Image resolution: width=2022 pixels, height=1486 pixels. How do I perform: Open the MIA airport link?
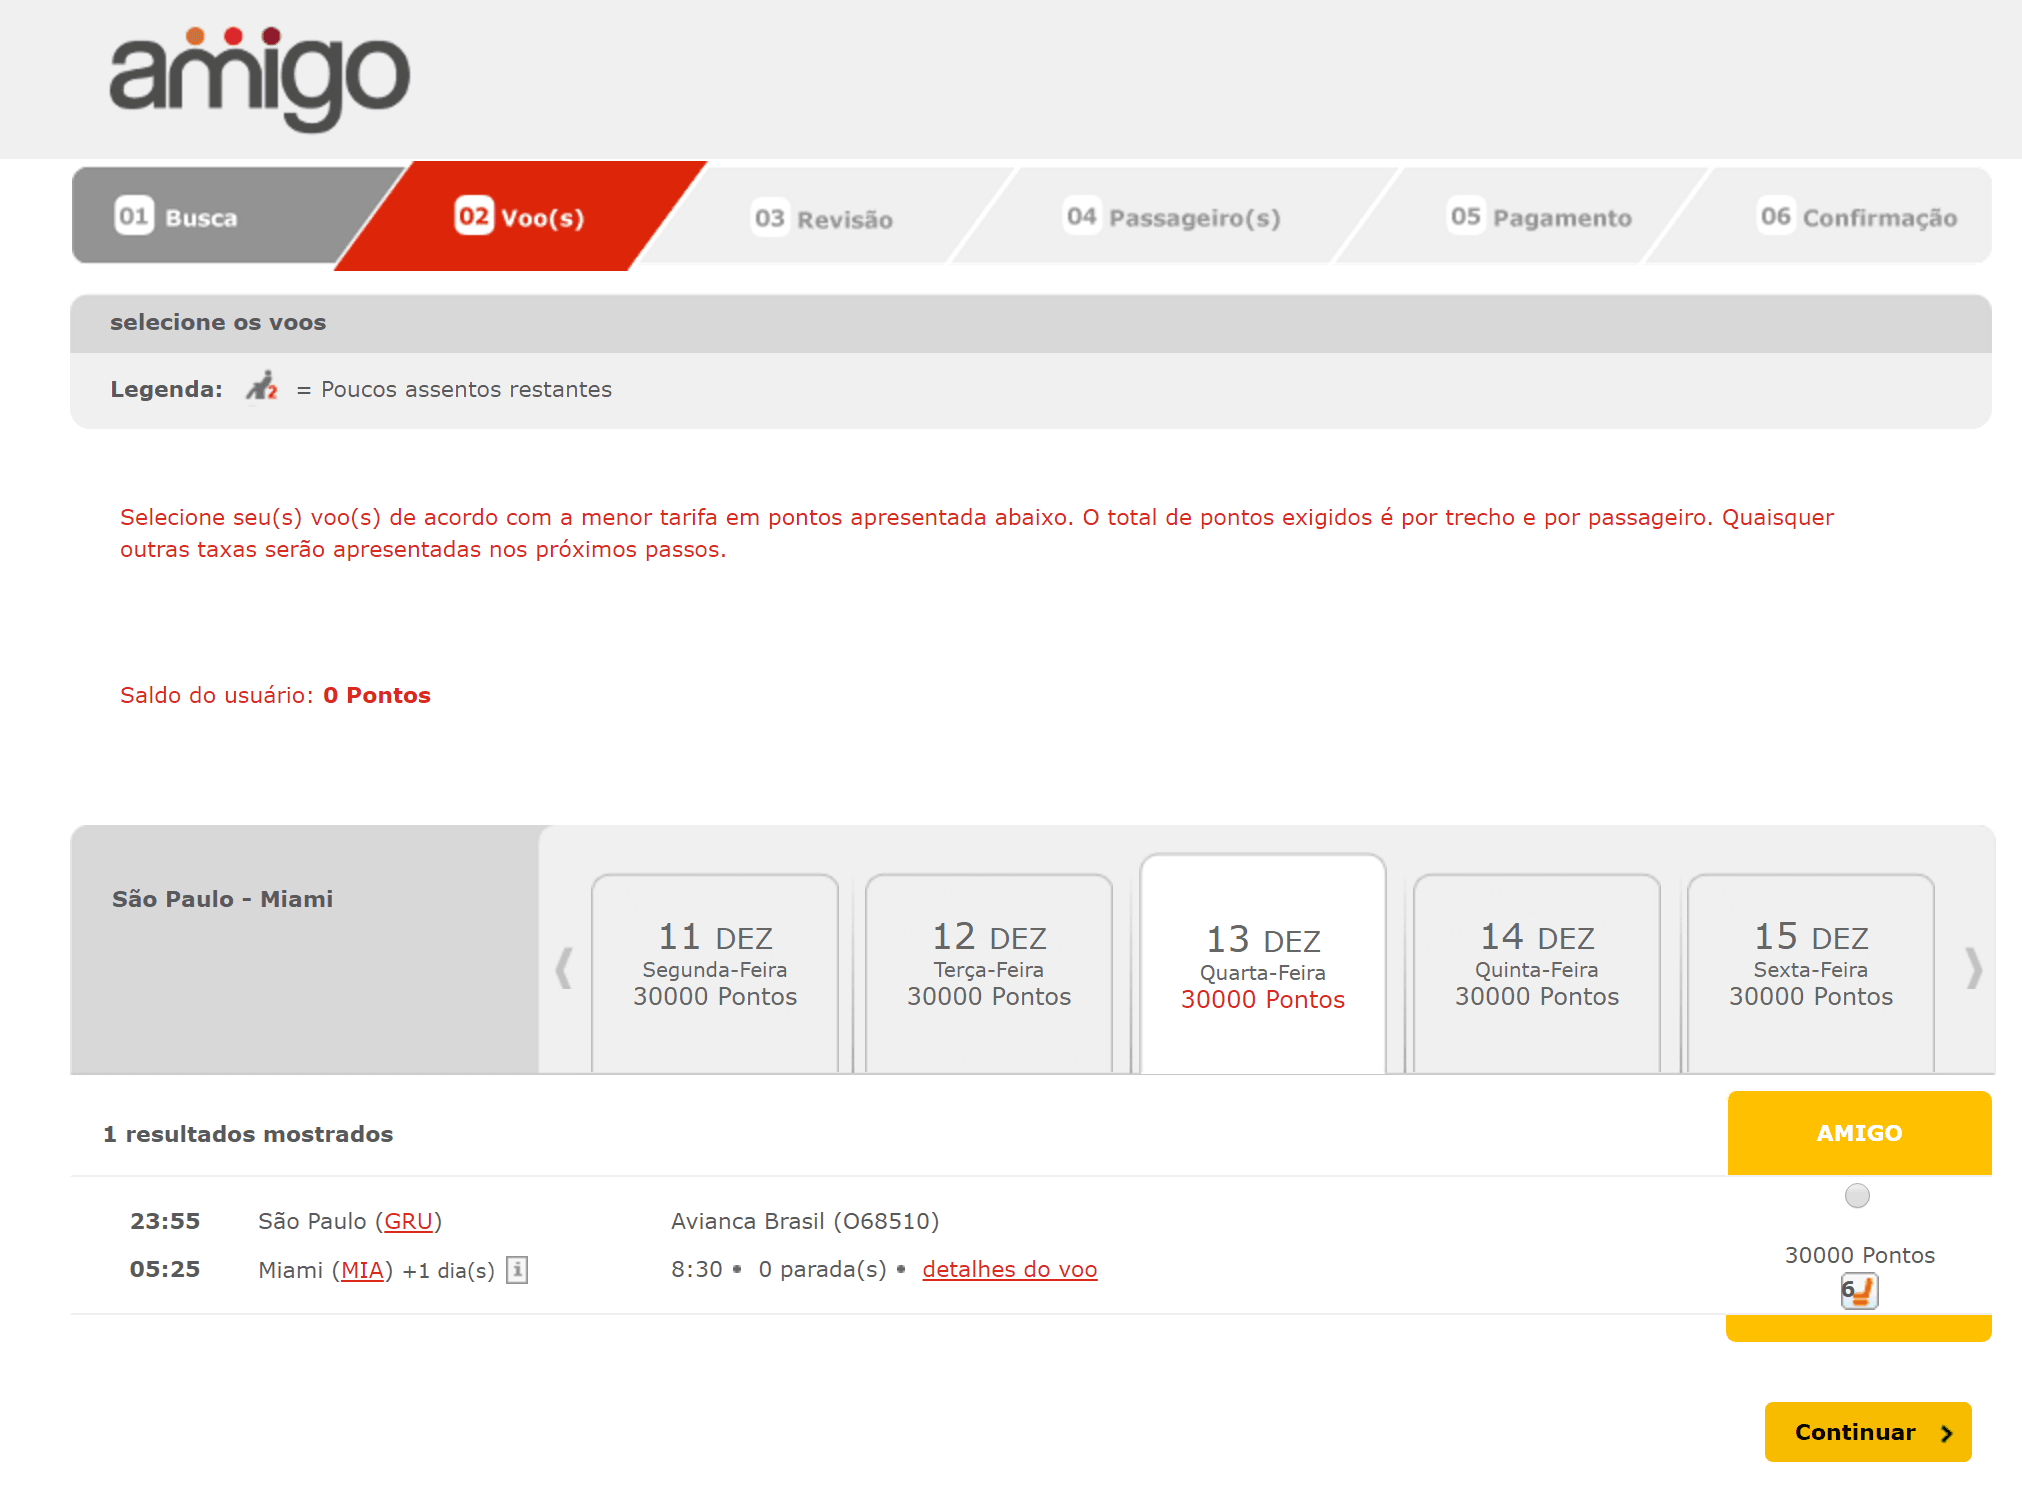[x=363, y=1270]
